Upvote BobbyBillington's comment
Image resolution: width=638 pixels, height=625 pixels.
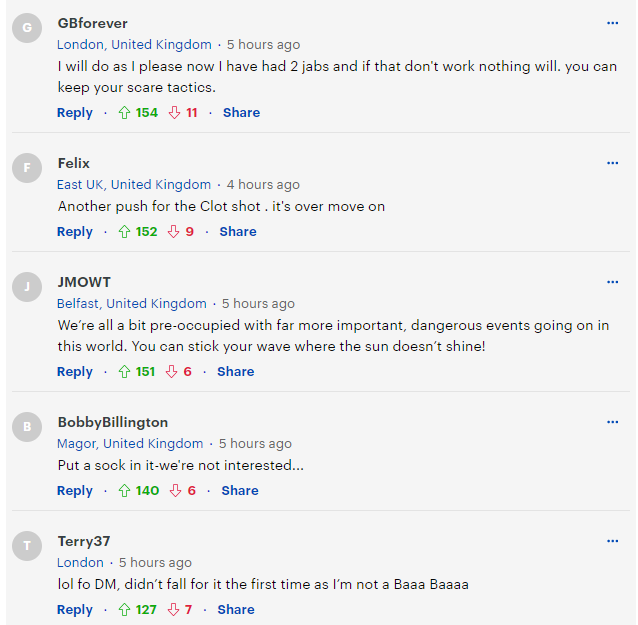[125, 491]
